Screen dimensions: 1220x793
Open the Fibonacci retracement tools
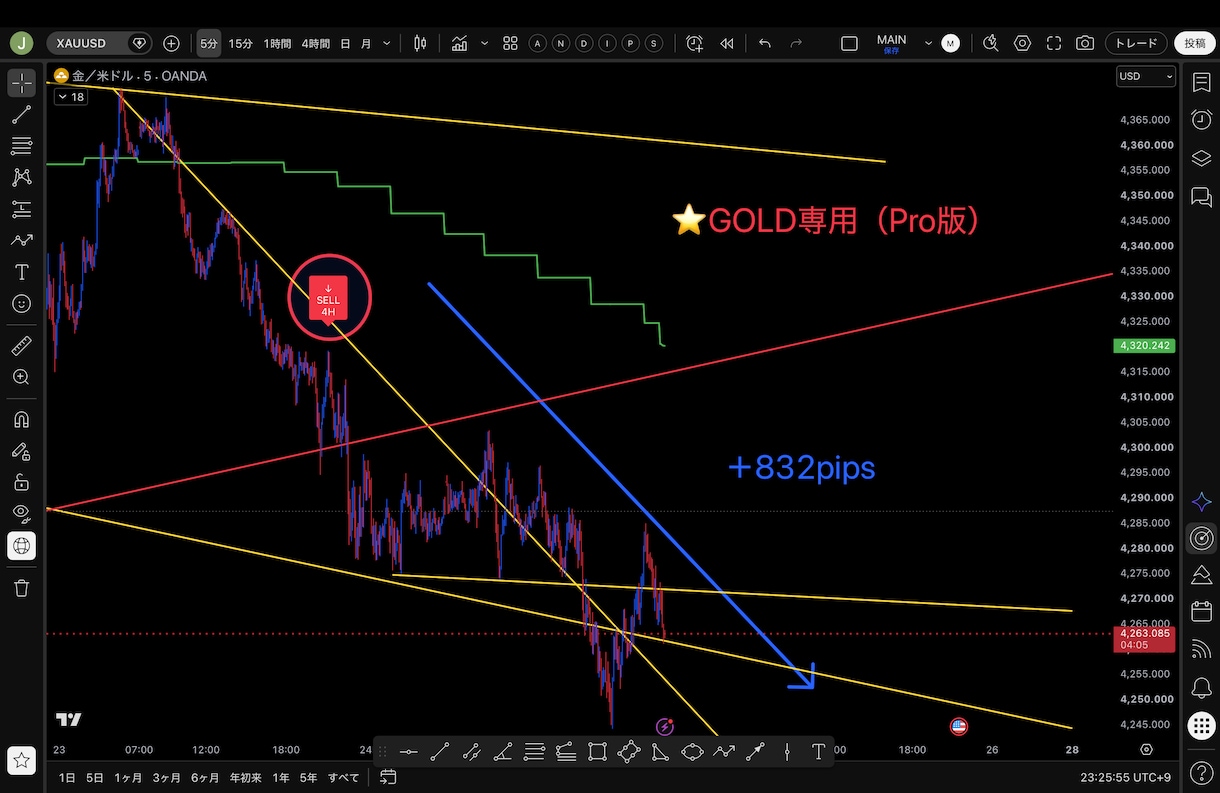coord(21,147)
